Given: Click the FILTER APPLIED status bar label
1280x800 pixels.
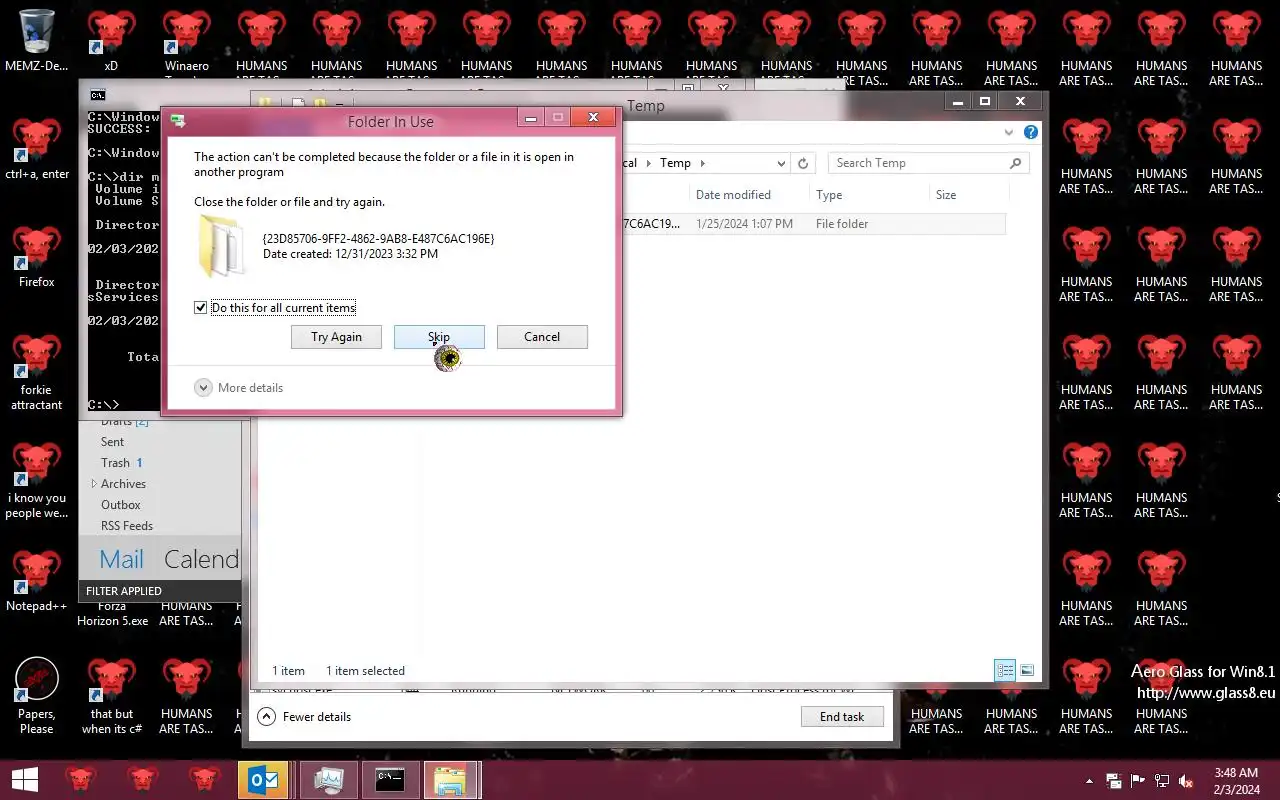Looking at the screenshot, I should pyautogui.click(x=123, y=591).
